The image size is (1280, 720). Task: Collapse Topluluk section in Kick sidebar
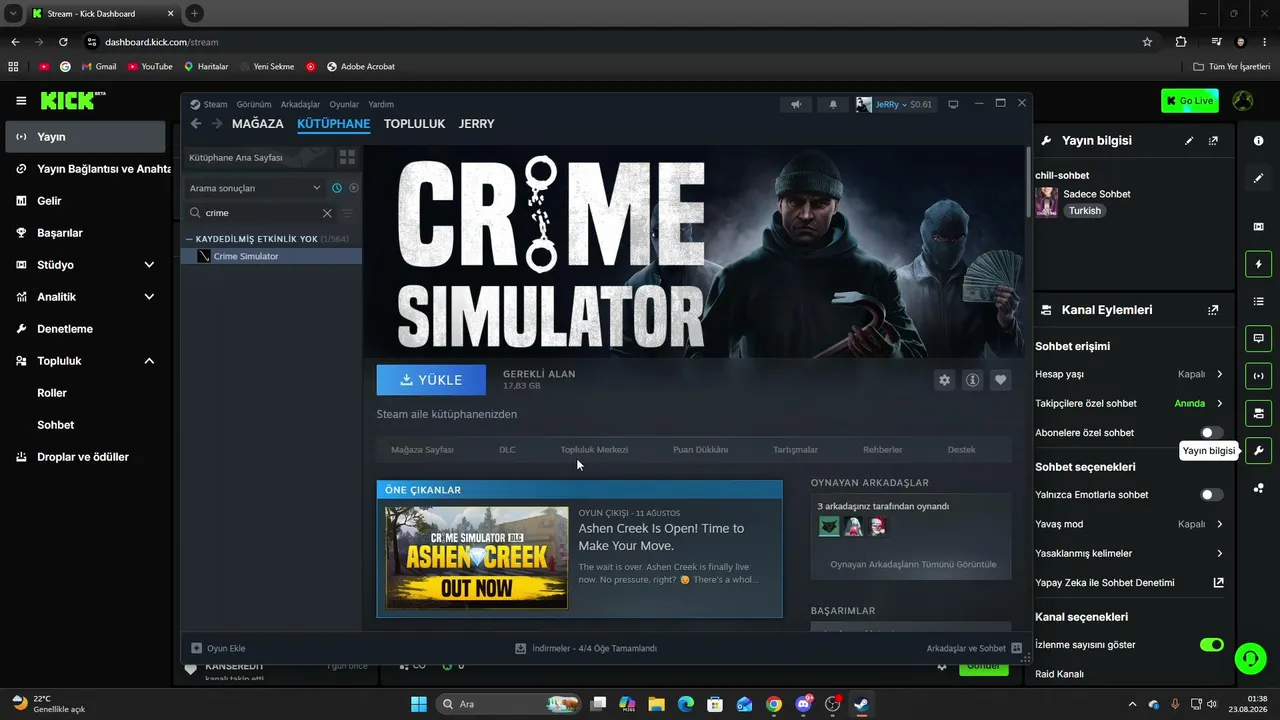click(x=149, y=361)
